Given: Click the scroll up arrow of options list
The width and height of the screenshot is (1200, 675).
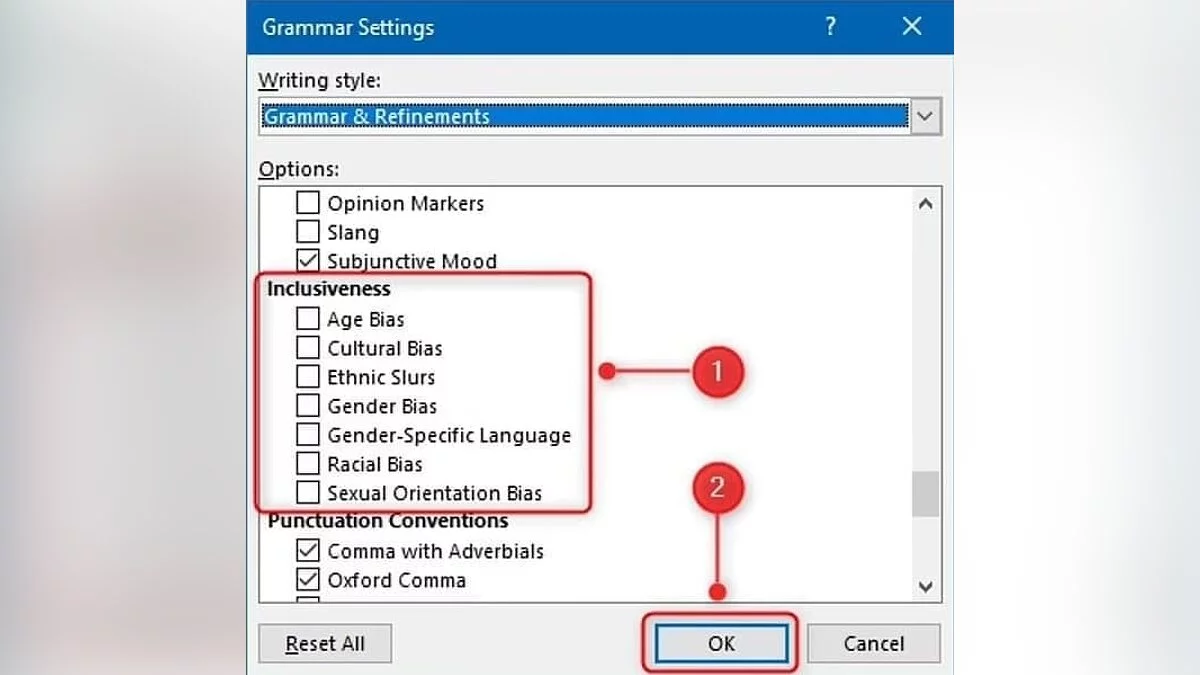Looking at the screenshot, I should (925, 203).
